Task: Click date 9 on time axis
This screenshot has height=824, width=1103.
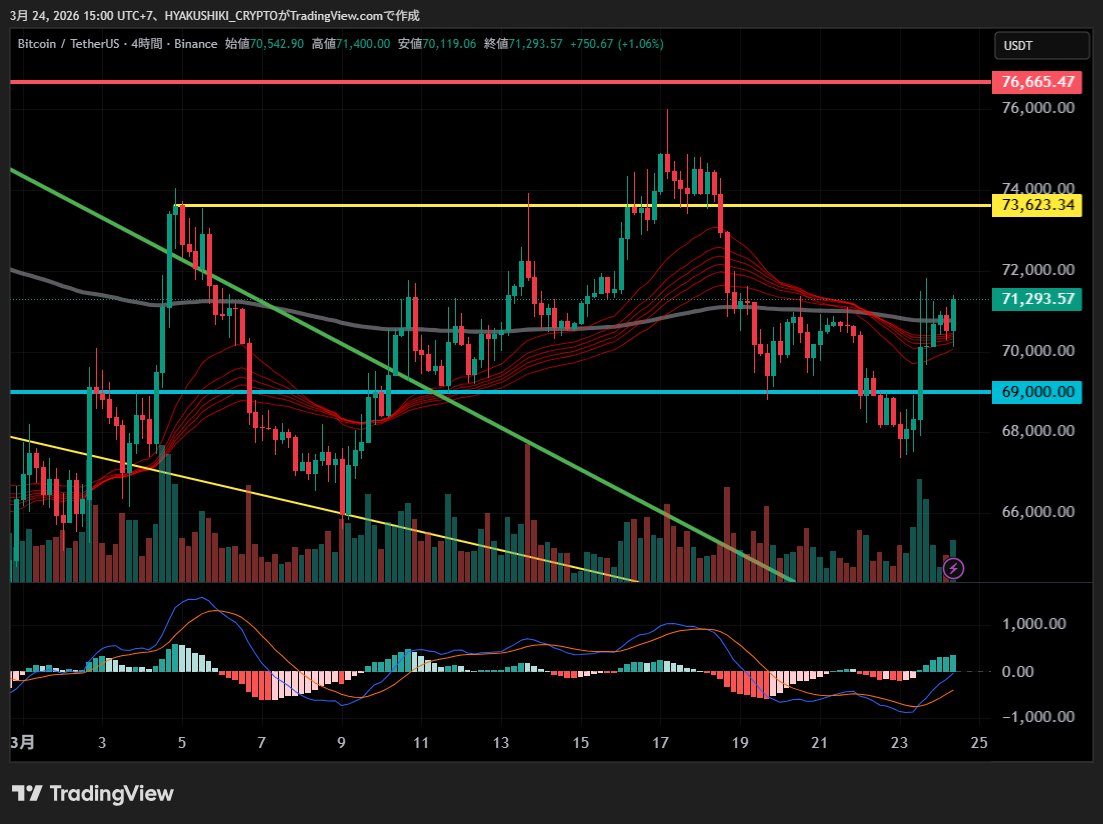Action: (x=341, y=742)
